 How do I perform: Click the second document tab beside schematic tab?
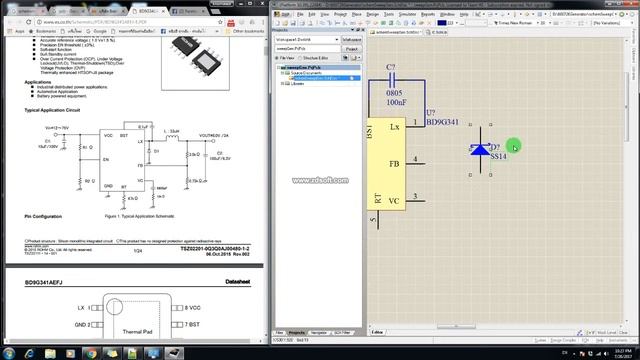point(436,32)
